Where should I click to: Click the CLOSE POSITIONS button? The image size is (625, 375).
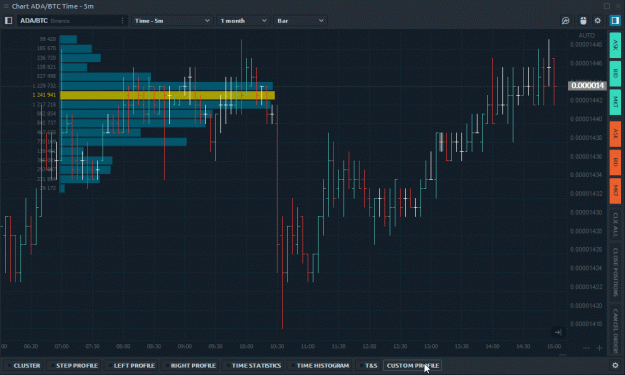pyautogui.click(x=615, y=272)
